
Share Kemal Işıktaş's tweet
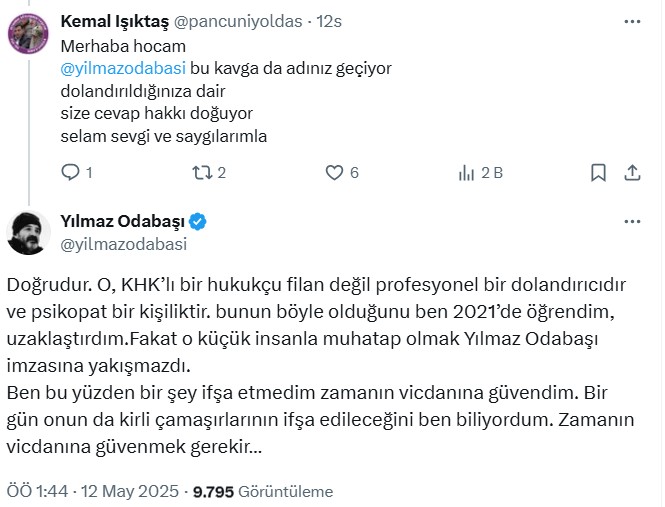click(632, 173)
